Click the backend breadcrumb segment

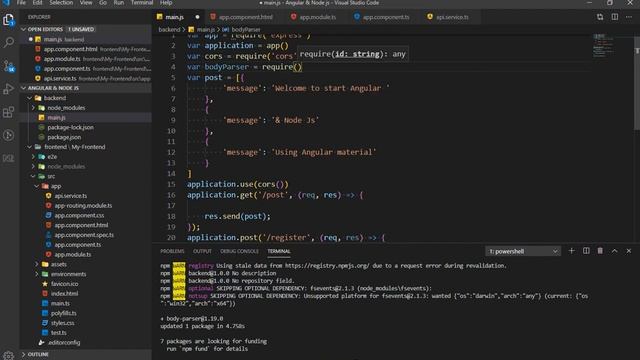(169, 29)
